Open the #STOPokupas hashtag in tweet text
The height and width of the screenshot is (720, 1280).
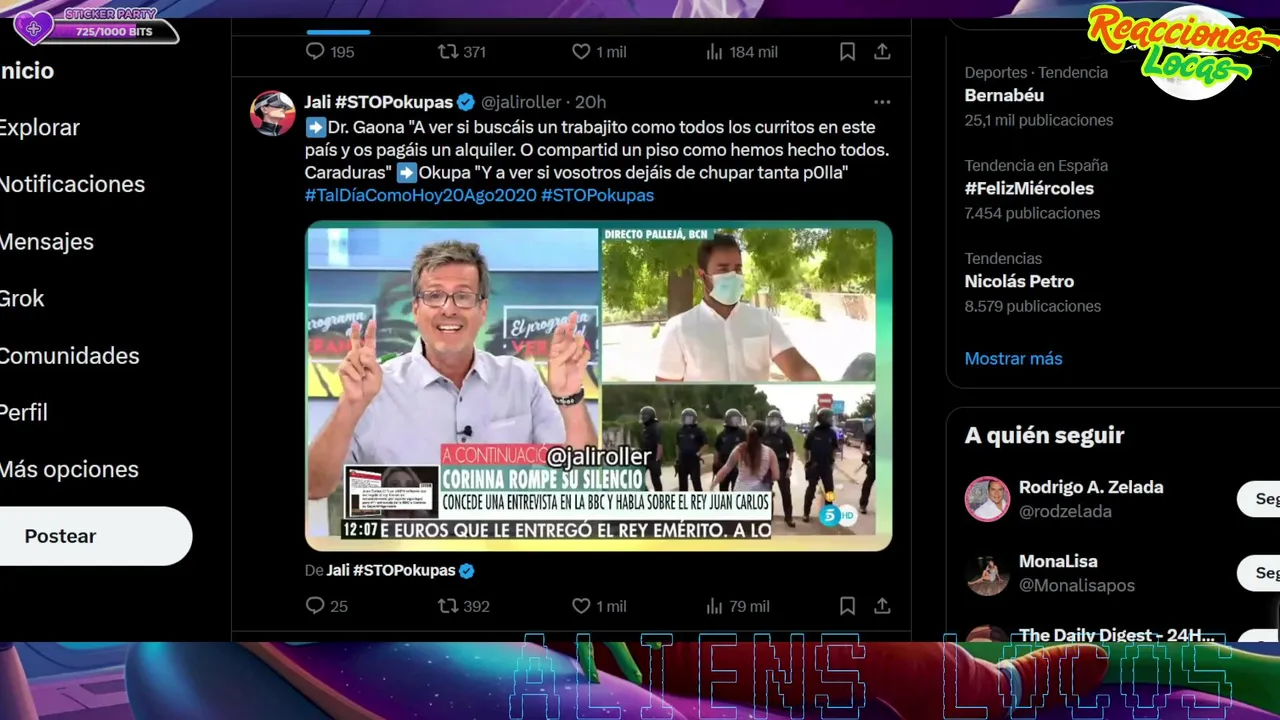tap(597, 196)
